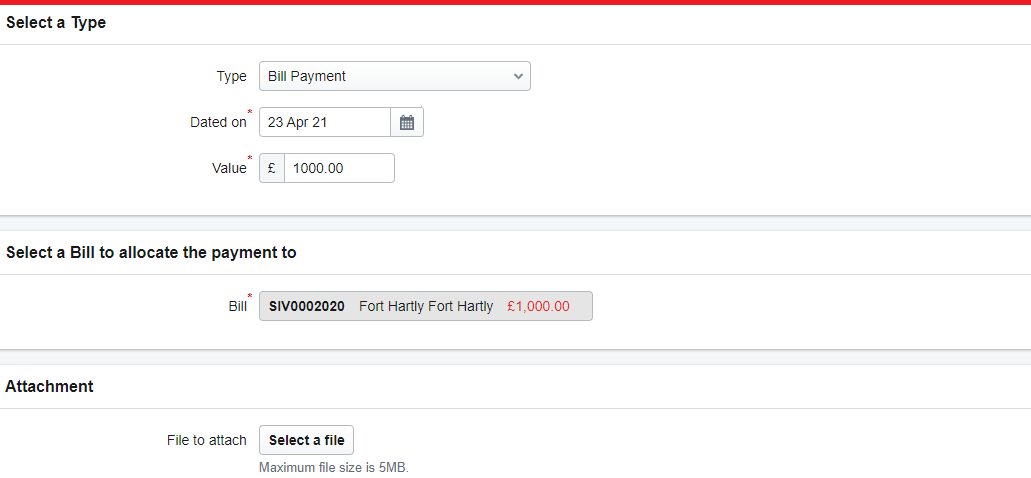Click the File to attach label
The image size is (1031, 478).
[207, 441]
